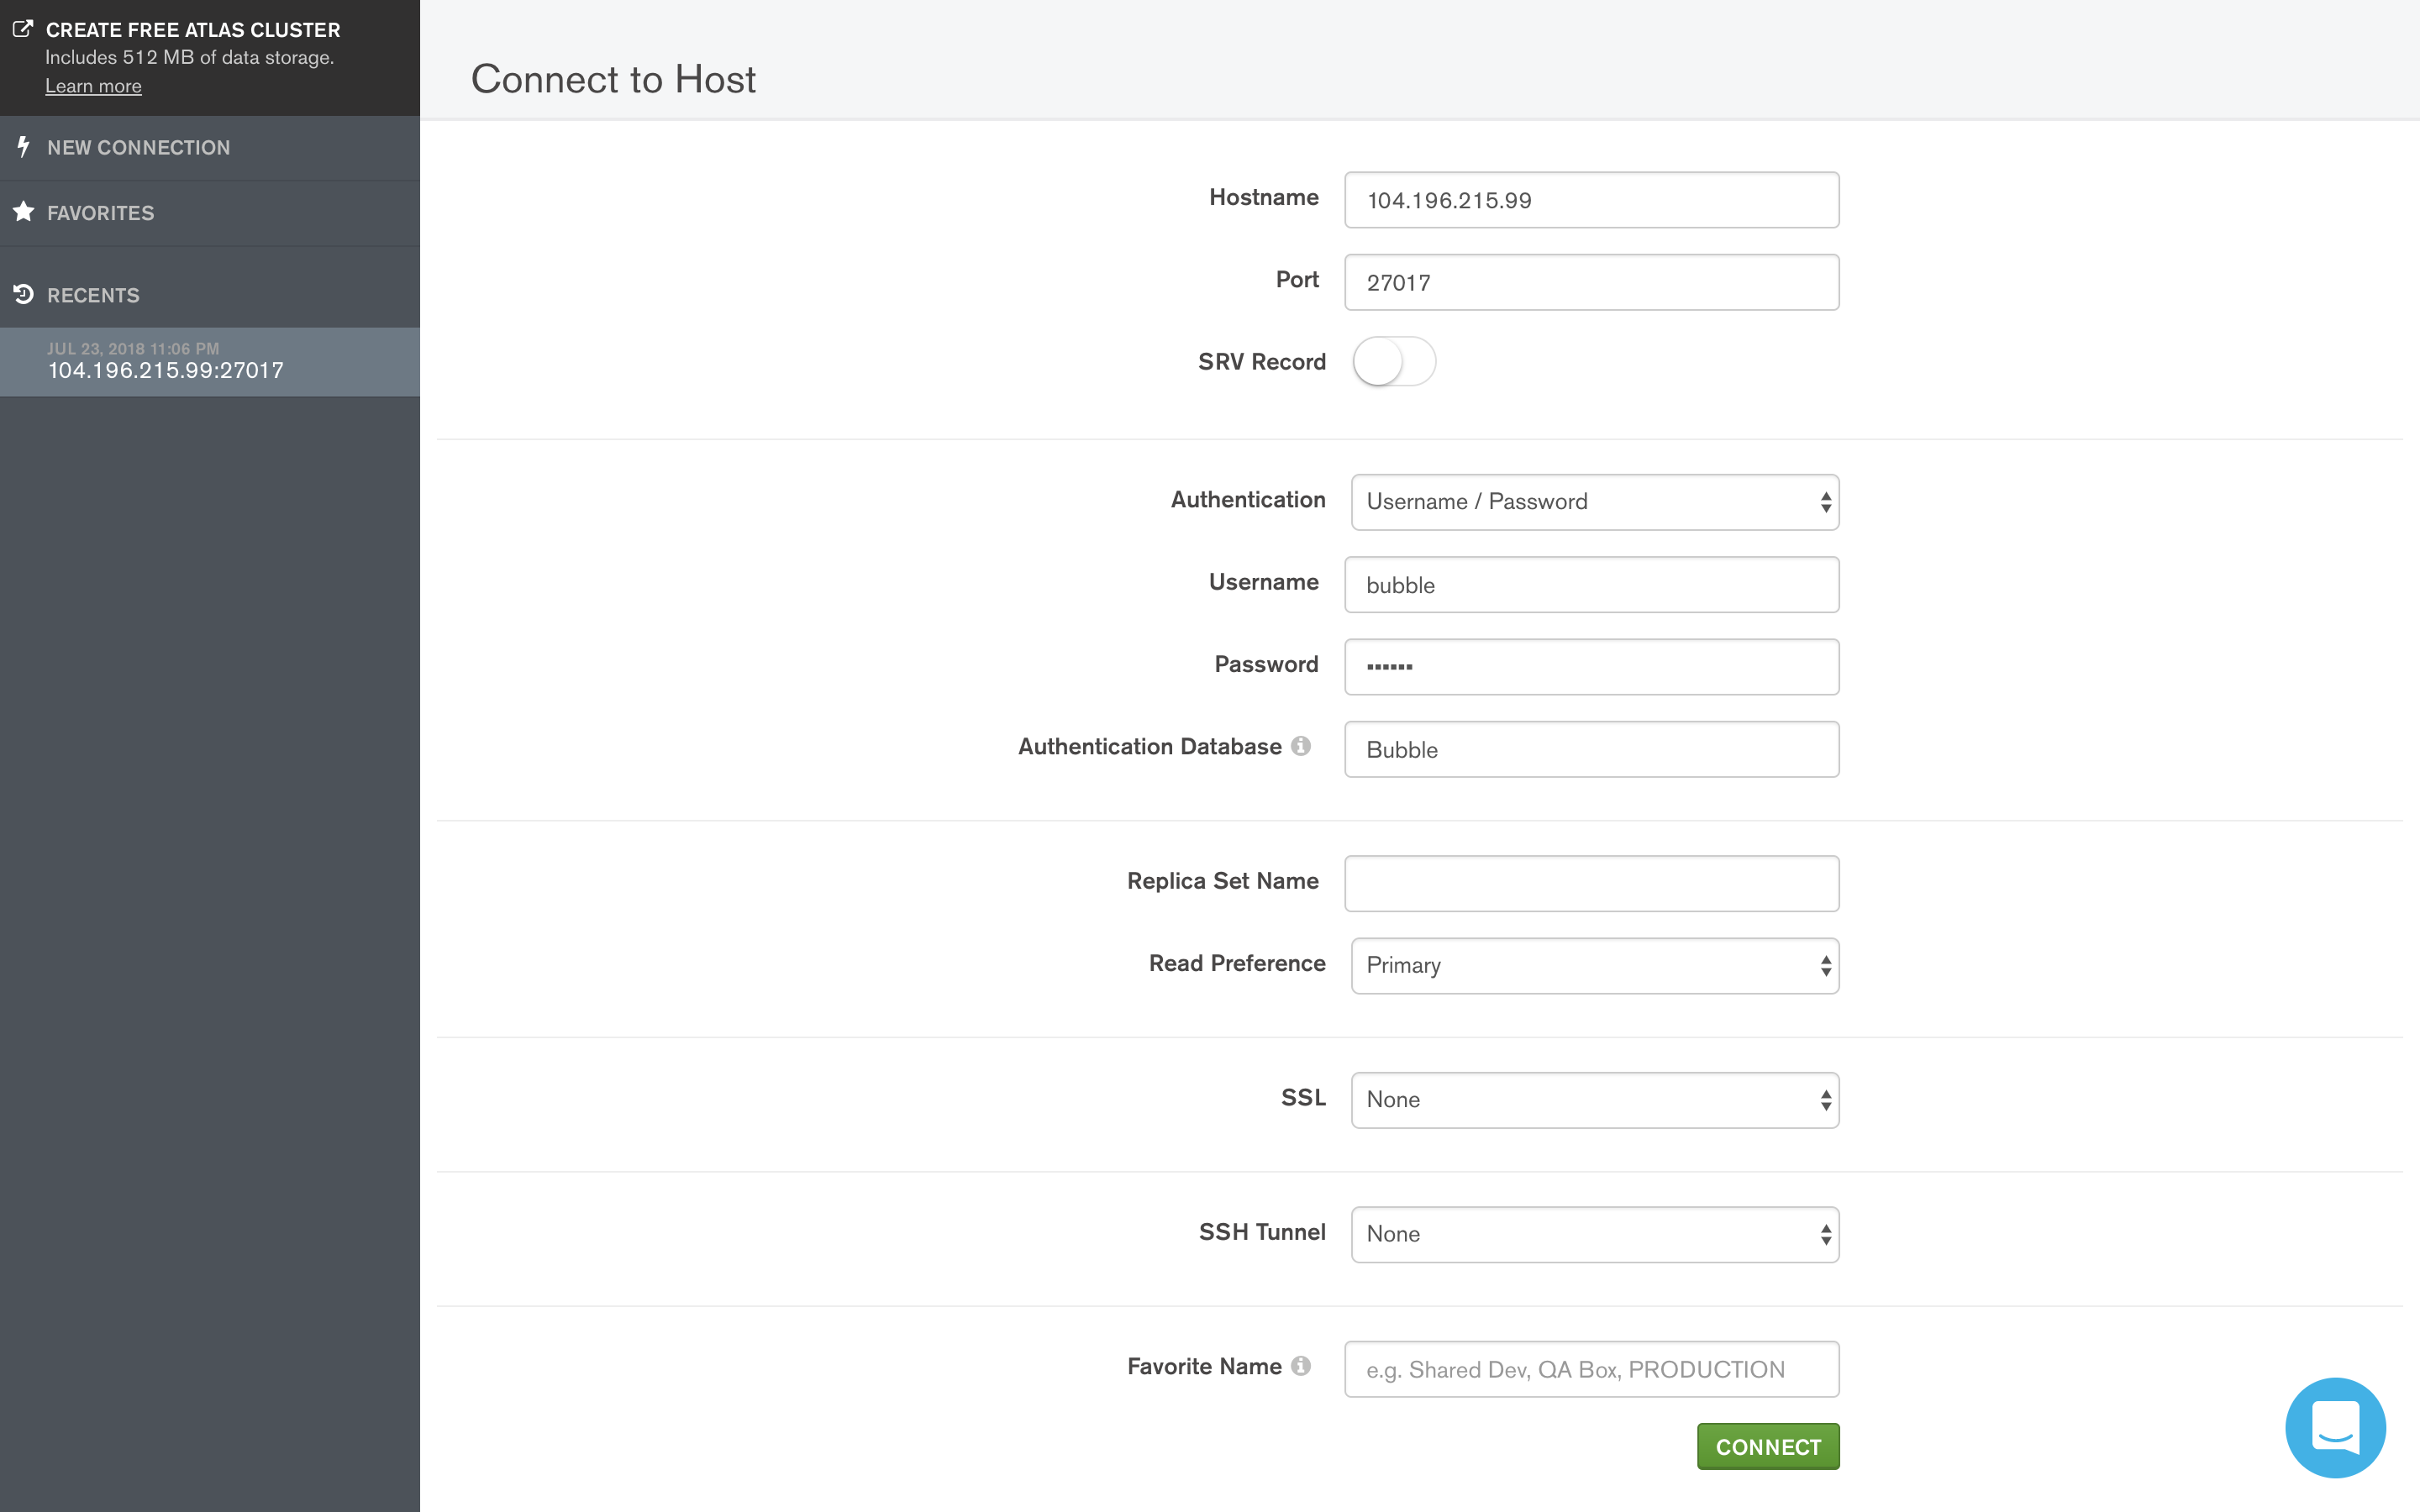Click the lightning bolt New Connection icon
The width and height of the screenshot is (2420, 1512).
click(x=23, y=147)
